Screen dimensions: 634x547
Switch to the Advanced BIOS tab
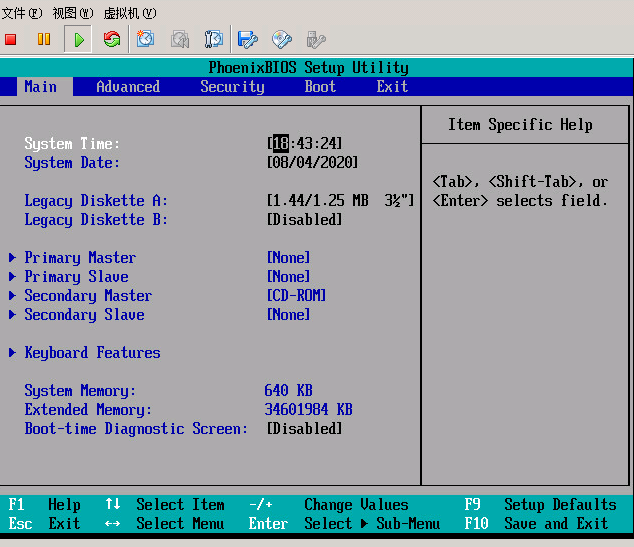pyautogui.click(x=128, y=87)
